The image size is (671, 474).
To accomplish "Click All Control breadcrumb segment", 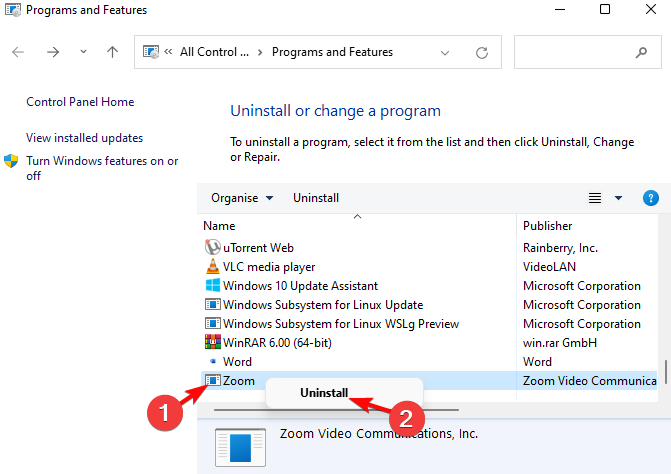I will tap(214, 52).
